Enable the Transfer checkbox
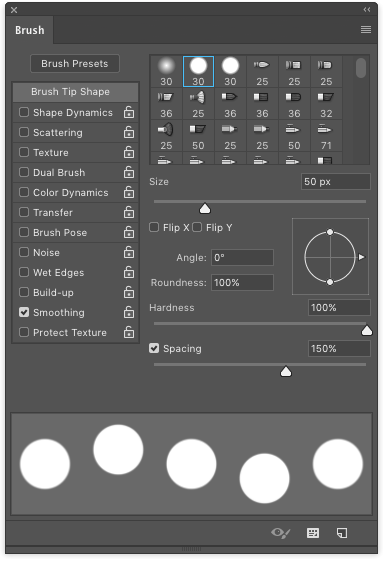 (24, 212)
